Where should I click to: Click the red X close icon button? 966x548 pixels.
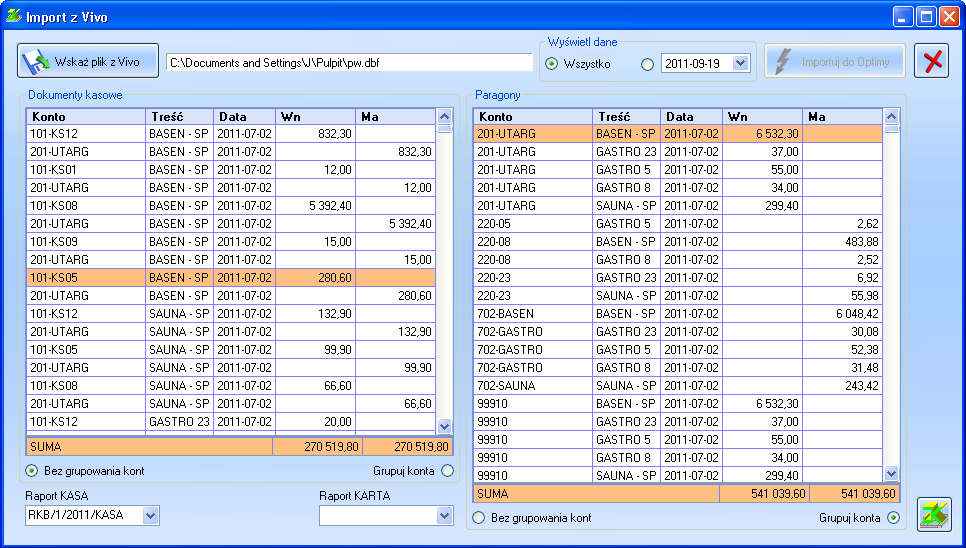[932, 61]
